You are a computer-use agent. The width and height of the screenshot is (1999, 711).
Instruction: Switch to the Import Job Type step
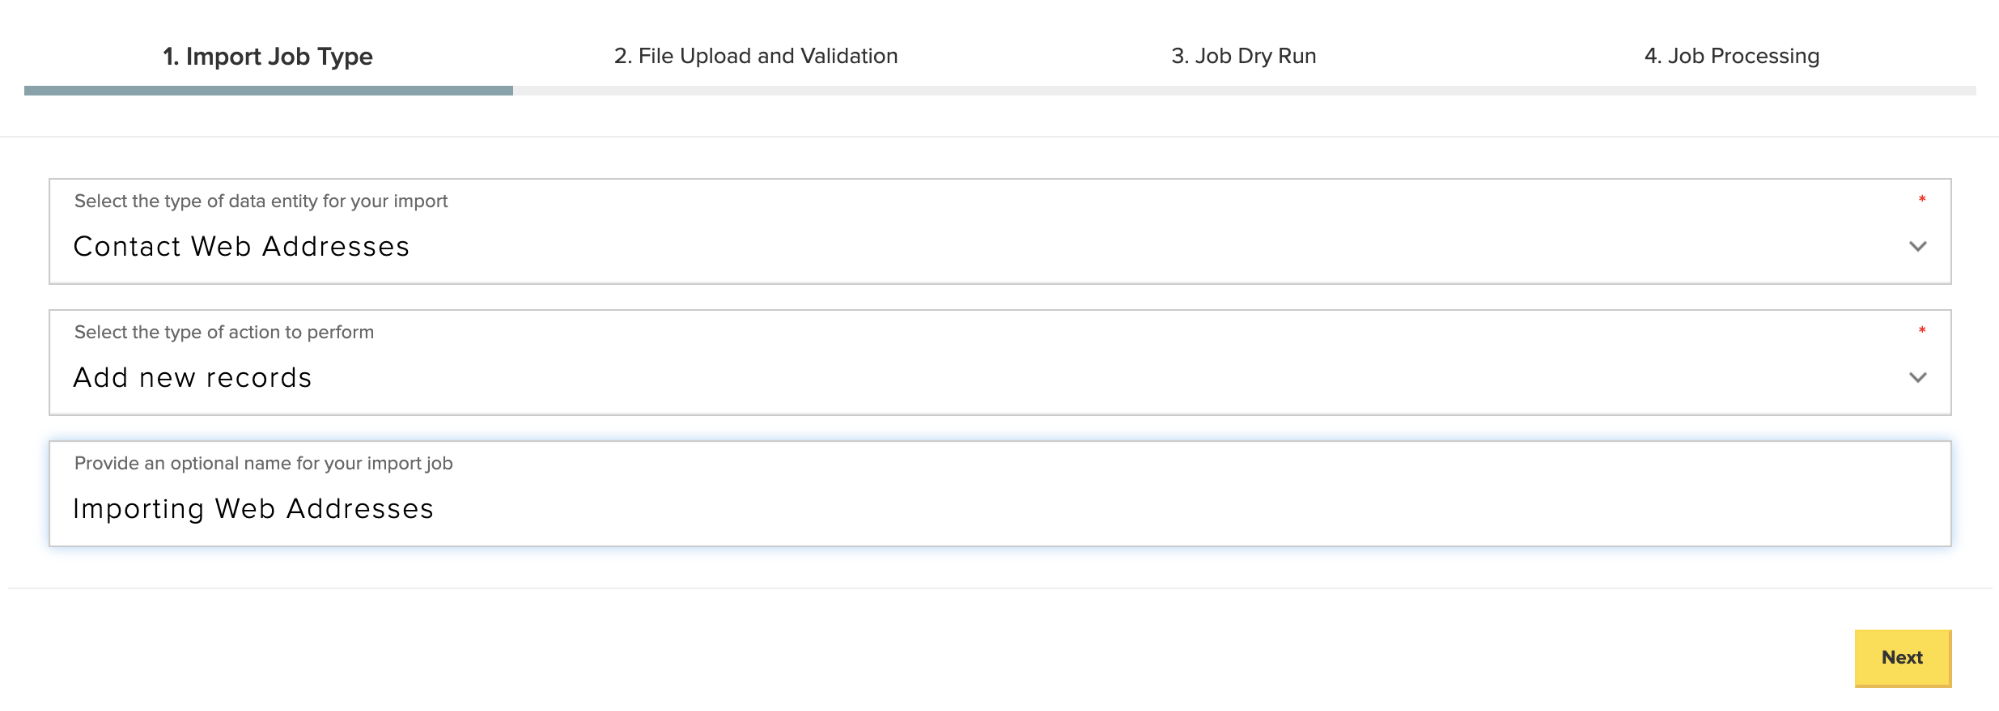(x=268, y=56)
